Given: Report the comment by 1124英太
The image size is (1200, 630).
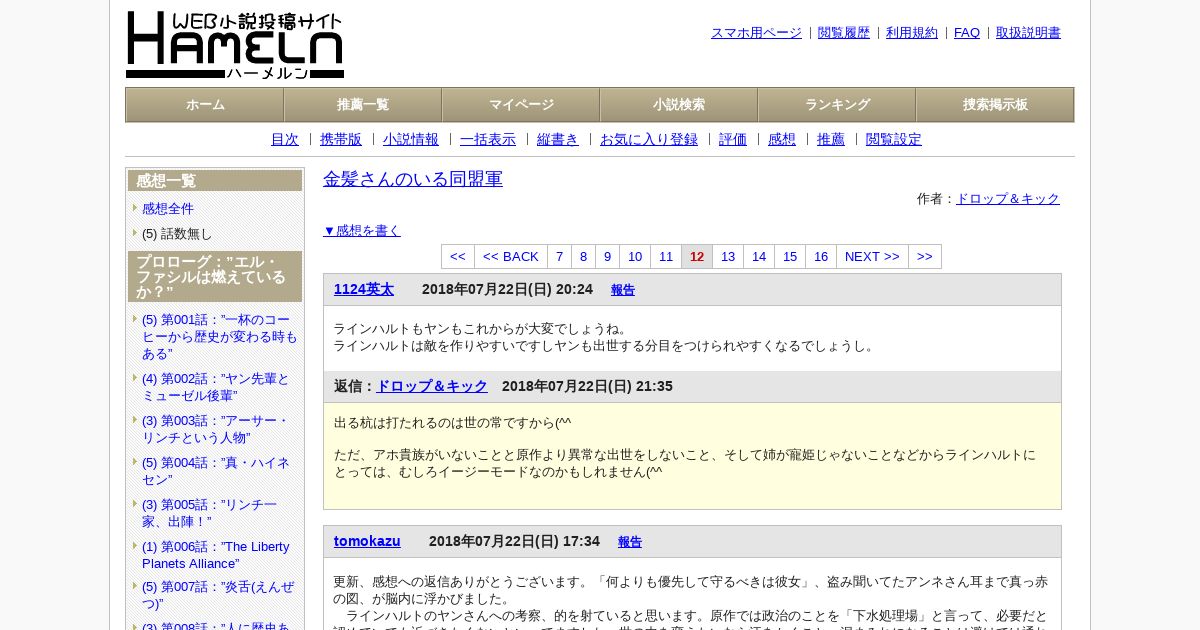Looking at the screenshot, I should click(x=623, y=290).
